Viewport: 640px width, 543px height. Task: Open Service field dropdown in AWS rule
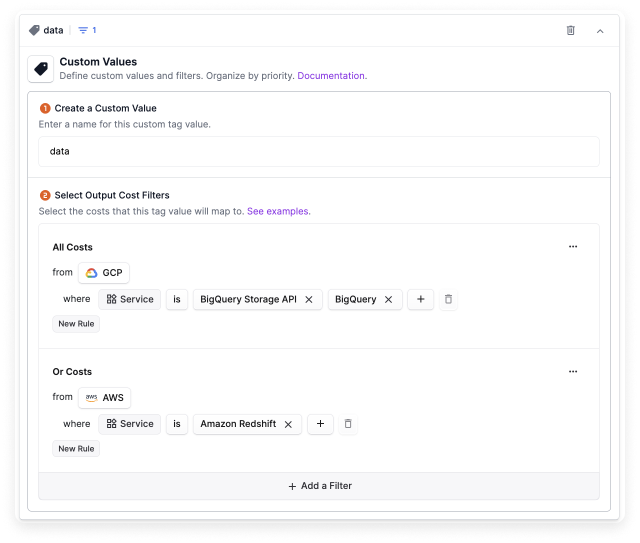[129, 424]
